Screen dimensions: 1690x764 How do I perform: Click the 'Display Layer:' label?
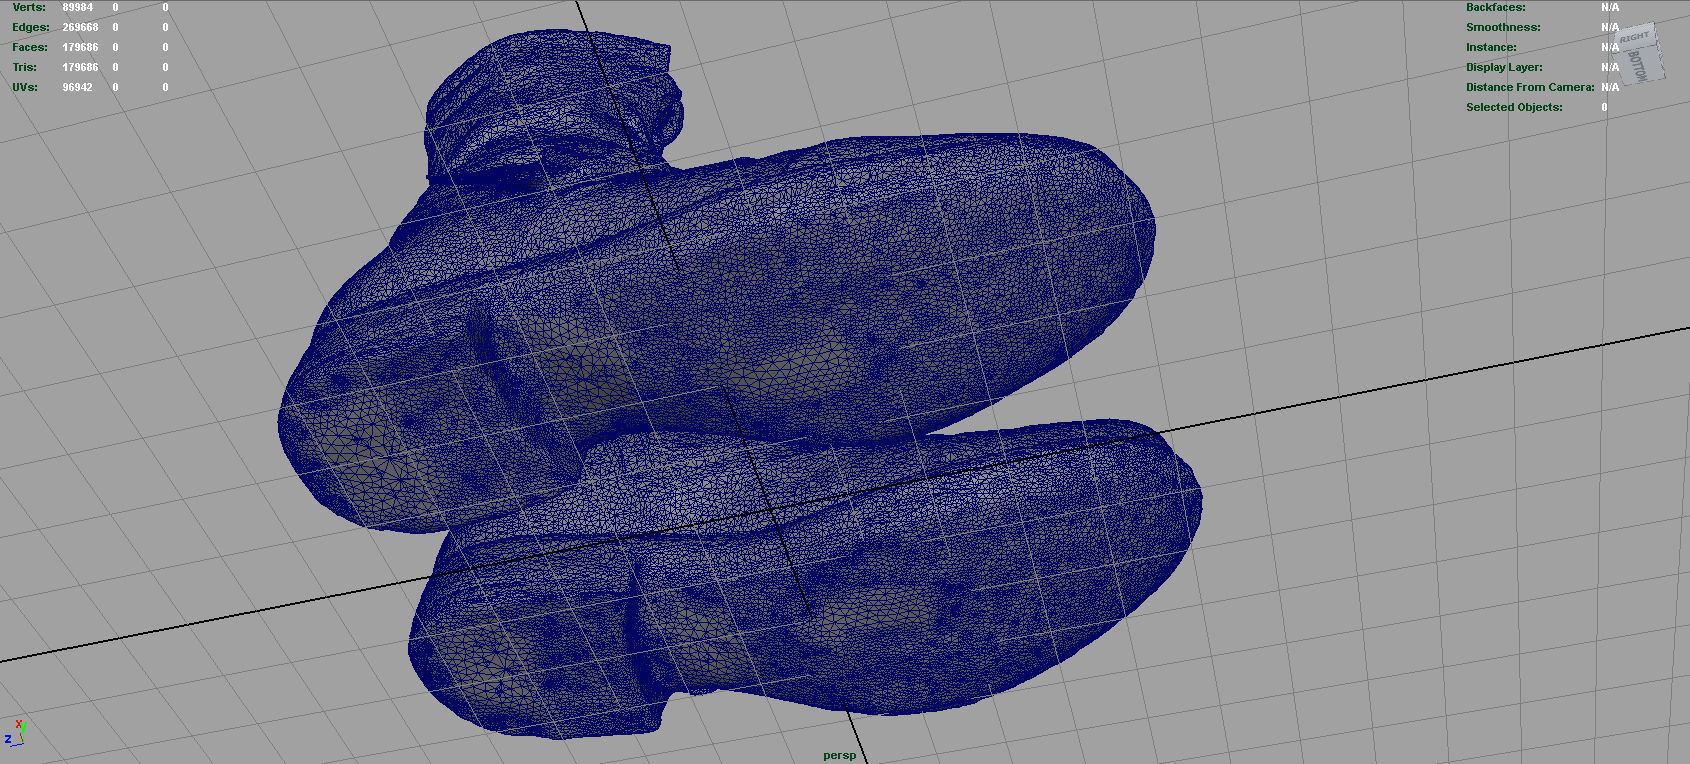click(1504, 67)
